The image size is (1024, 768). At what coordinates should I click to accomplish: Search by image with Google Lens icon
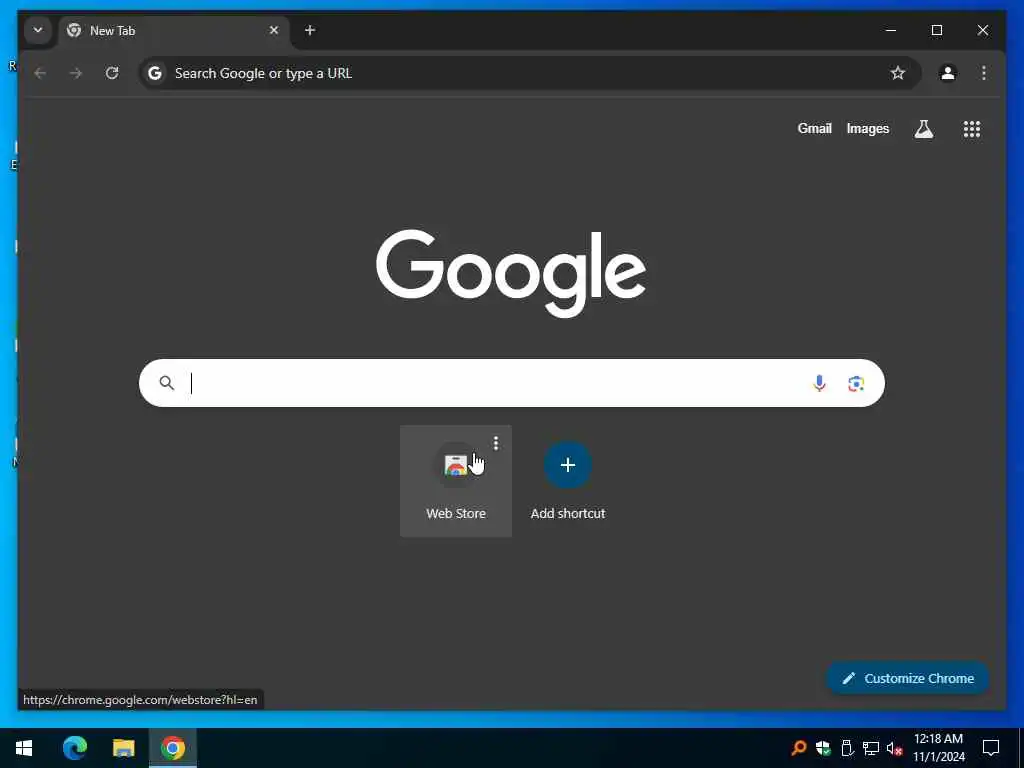[856, 383]
